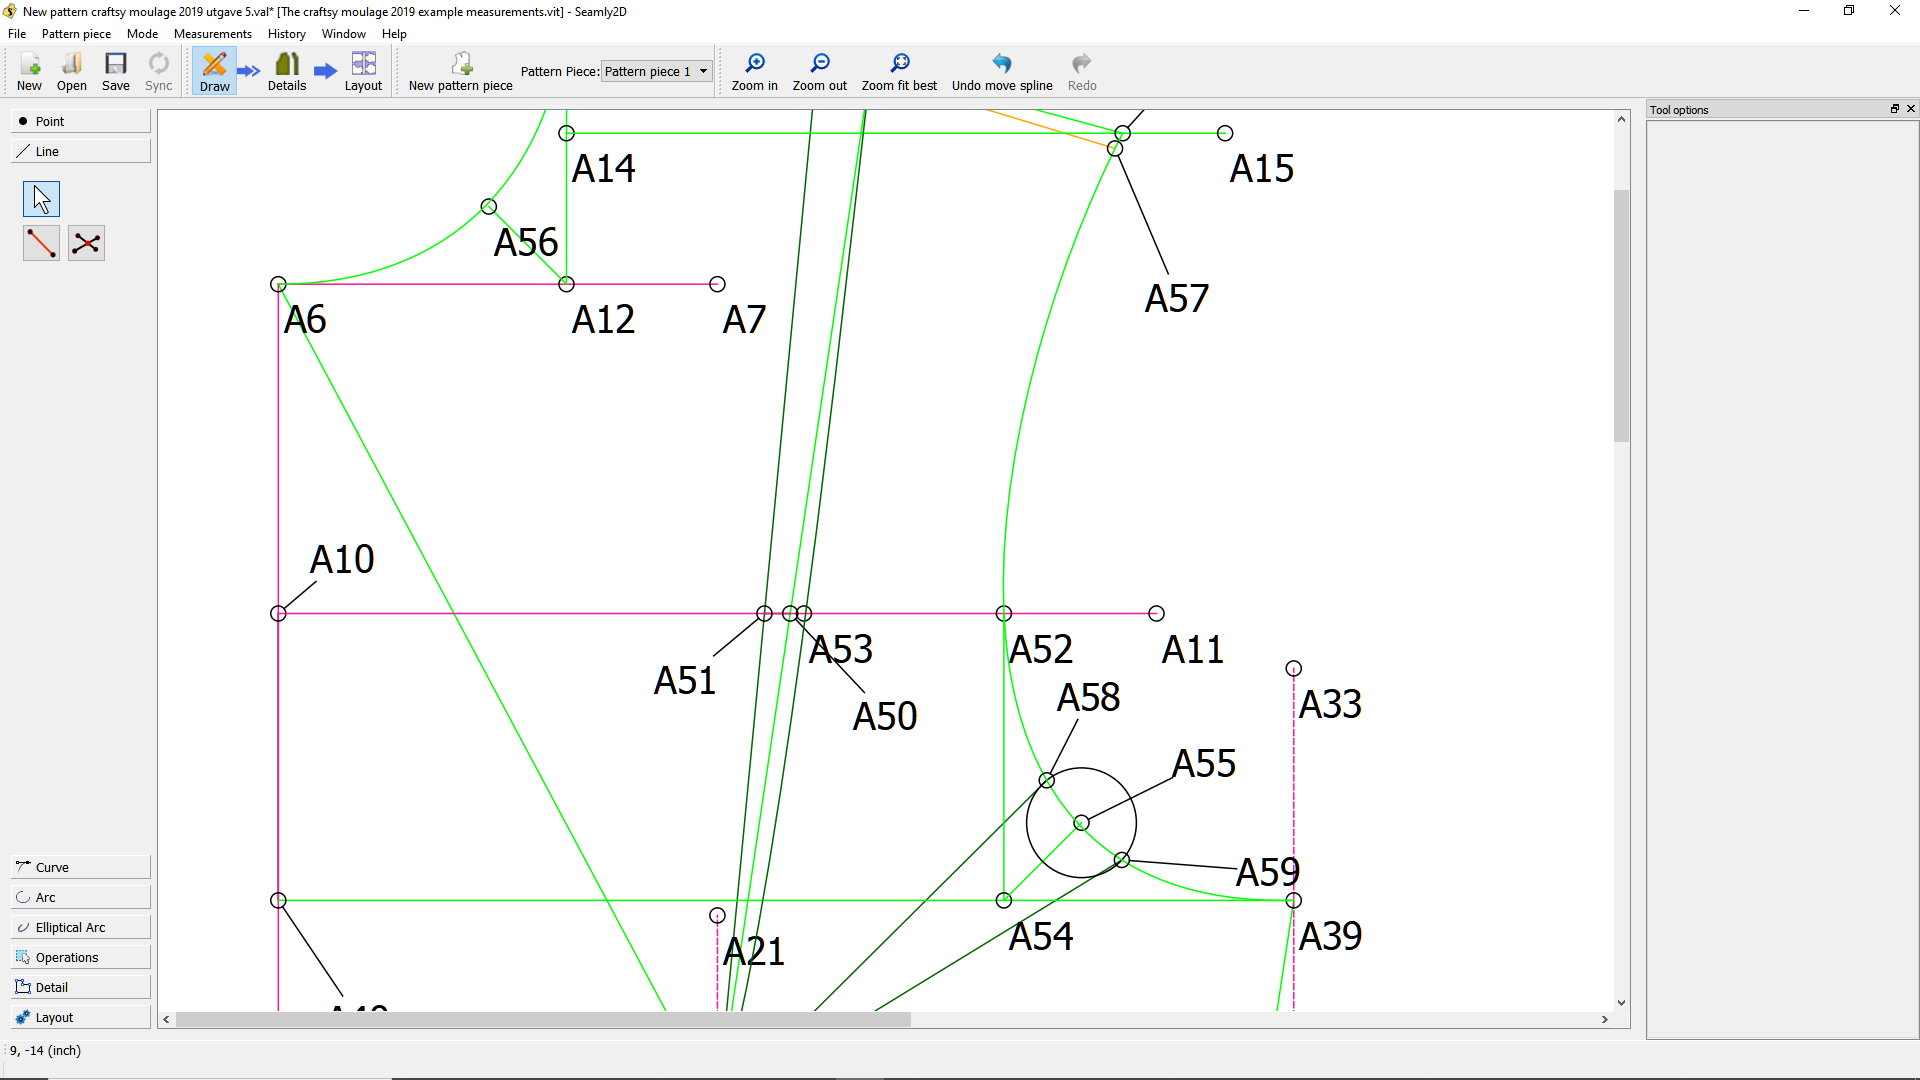Switch to Details mode
This screenshot has width=1920, height=1080.
287,71
